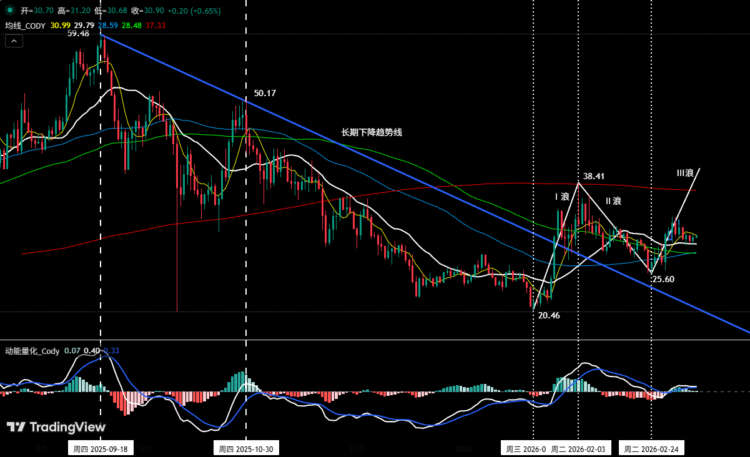The height and width of the screenshot is (457, 750).
Task: Collapse the indicator legend chevron button
Action: tap(14, 41)
